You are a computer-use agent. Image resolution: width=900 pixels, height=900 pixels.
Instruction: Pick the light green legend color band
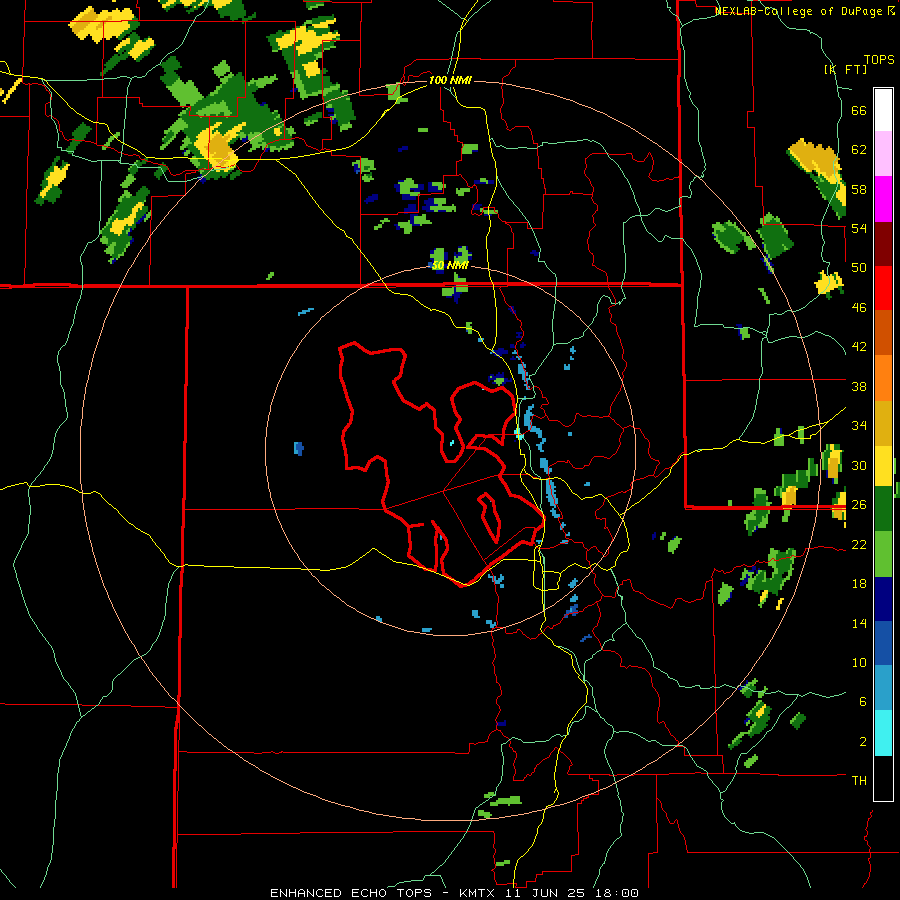(x=883, y=554)
